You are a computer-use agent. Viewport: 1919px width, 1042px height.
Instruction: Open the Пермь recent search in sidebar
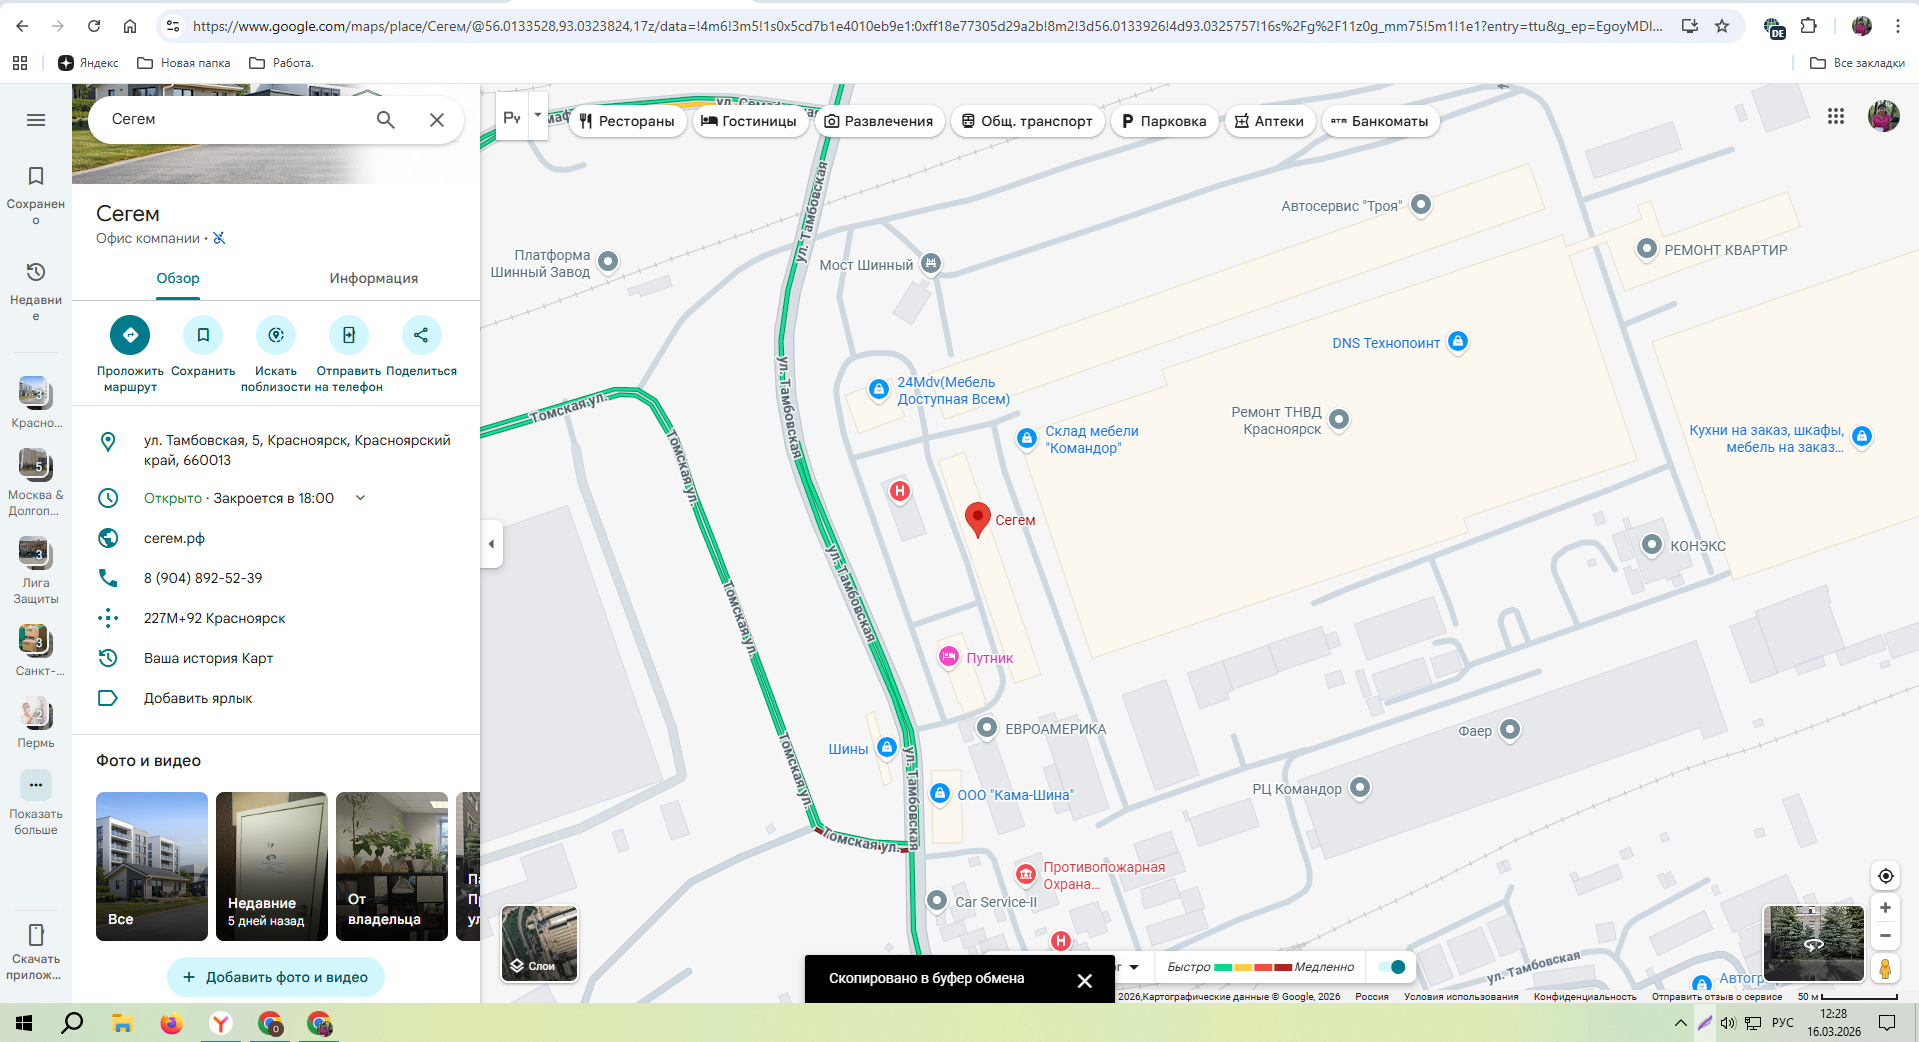36,722
